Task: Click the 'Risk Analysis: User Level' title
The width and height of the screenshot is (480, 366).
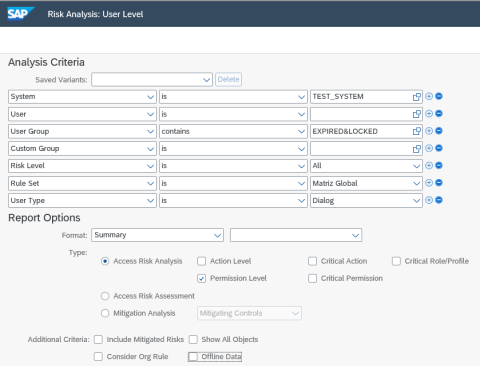Action: point(95,14)
